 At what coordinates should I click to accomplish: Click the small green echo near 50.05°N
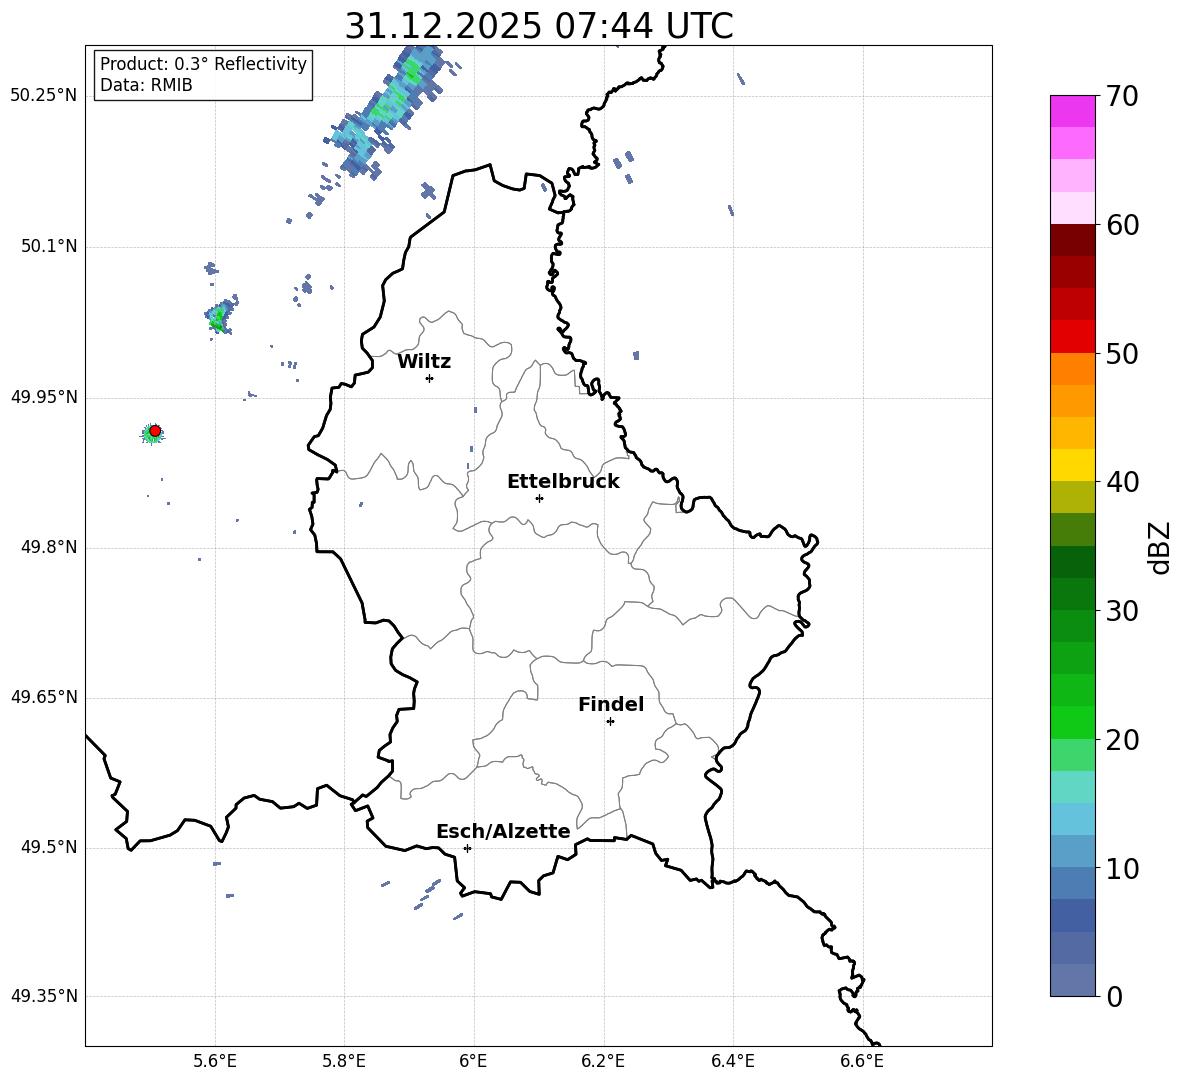click(220, 316)
